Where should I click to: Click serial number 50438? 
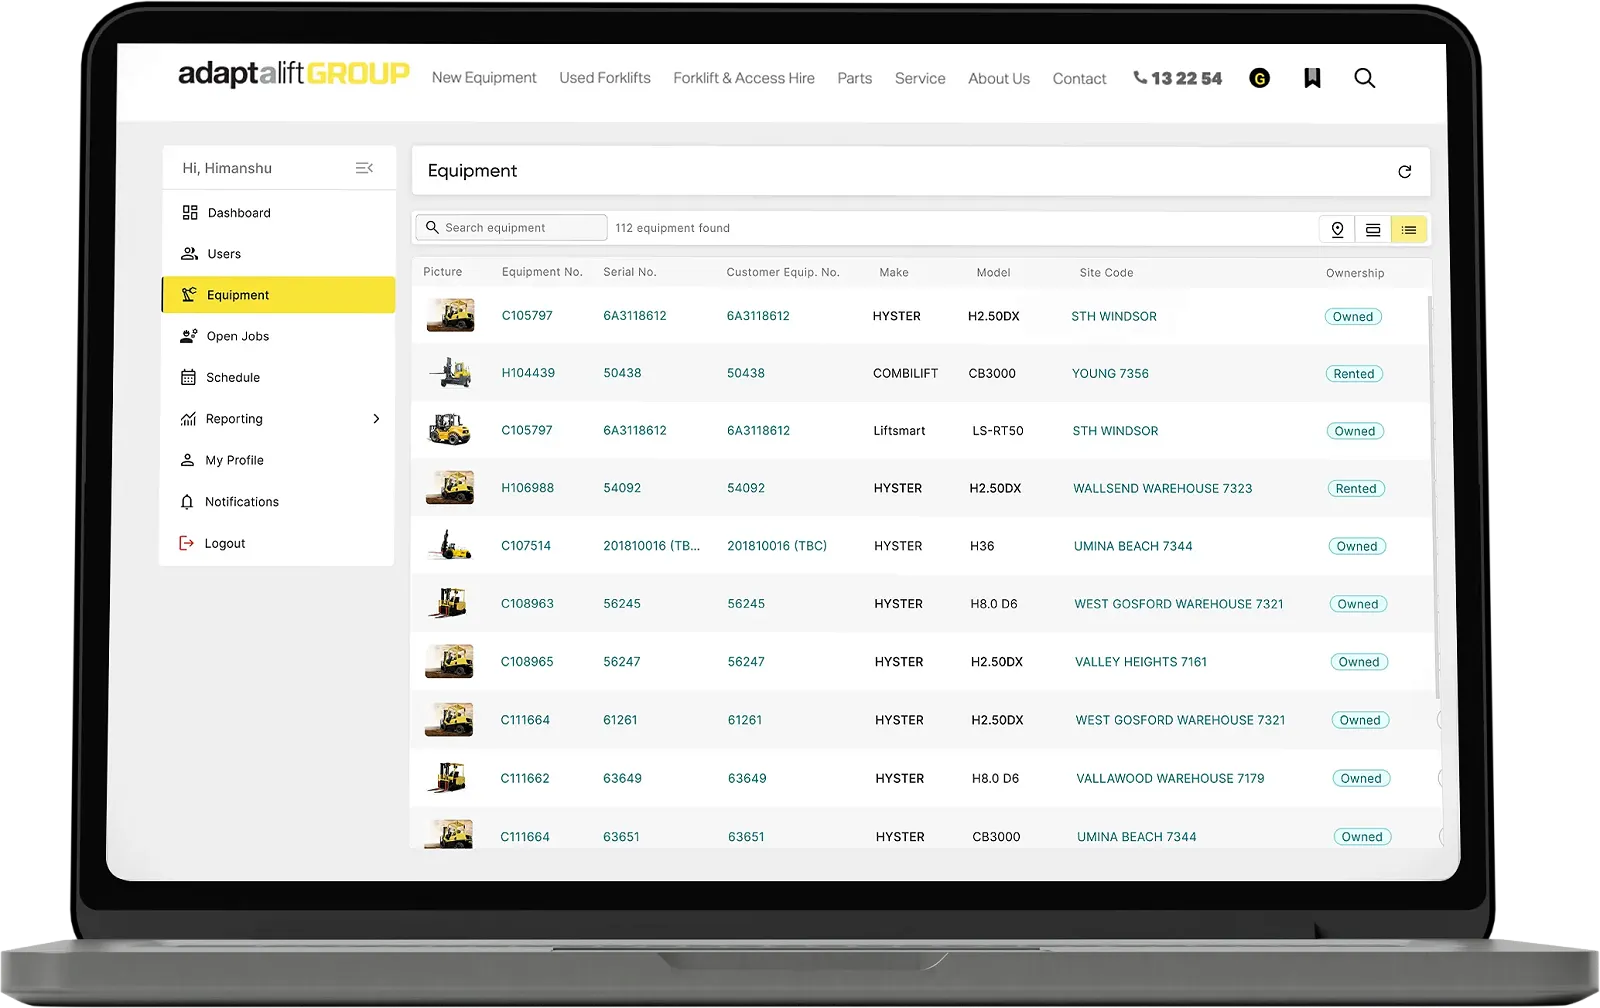(622, 373)
